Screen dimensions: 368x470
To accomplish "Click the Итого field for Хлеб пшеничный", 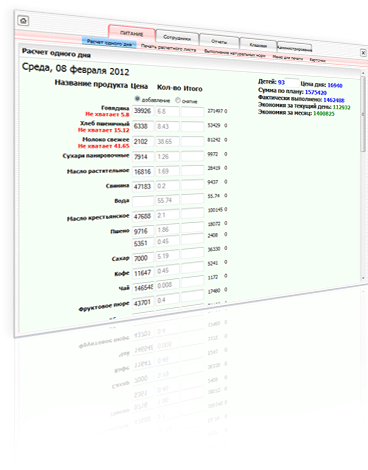I will 192,126.
